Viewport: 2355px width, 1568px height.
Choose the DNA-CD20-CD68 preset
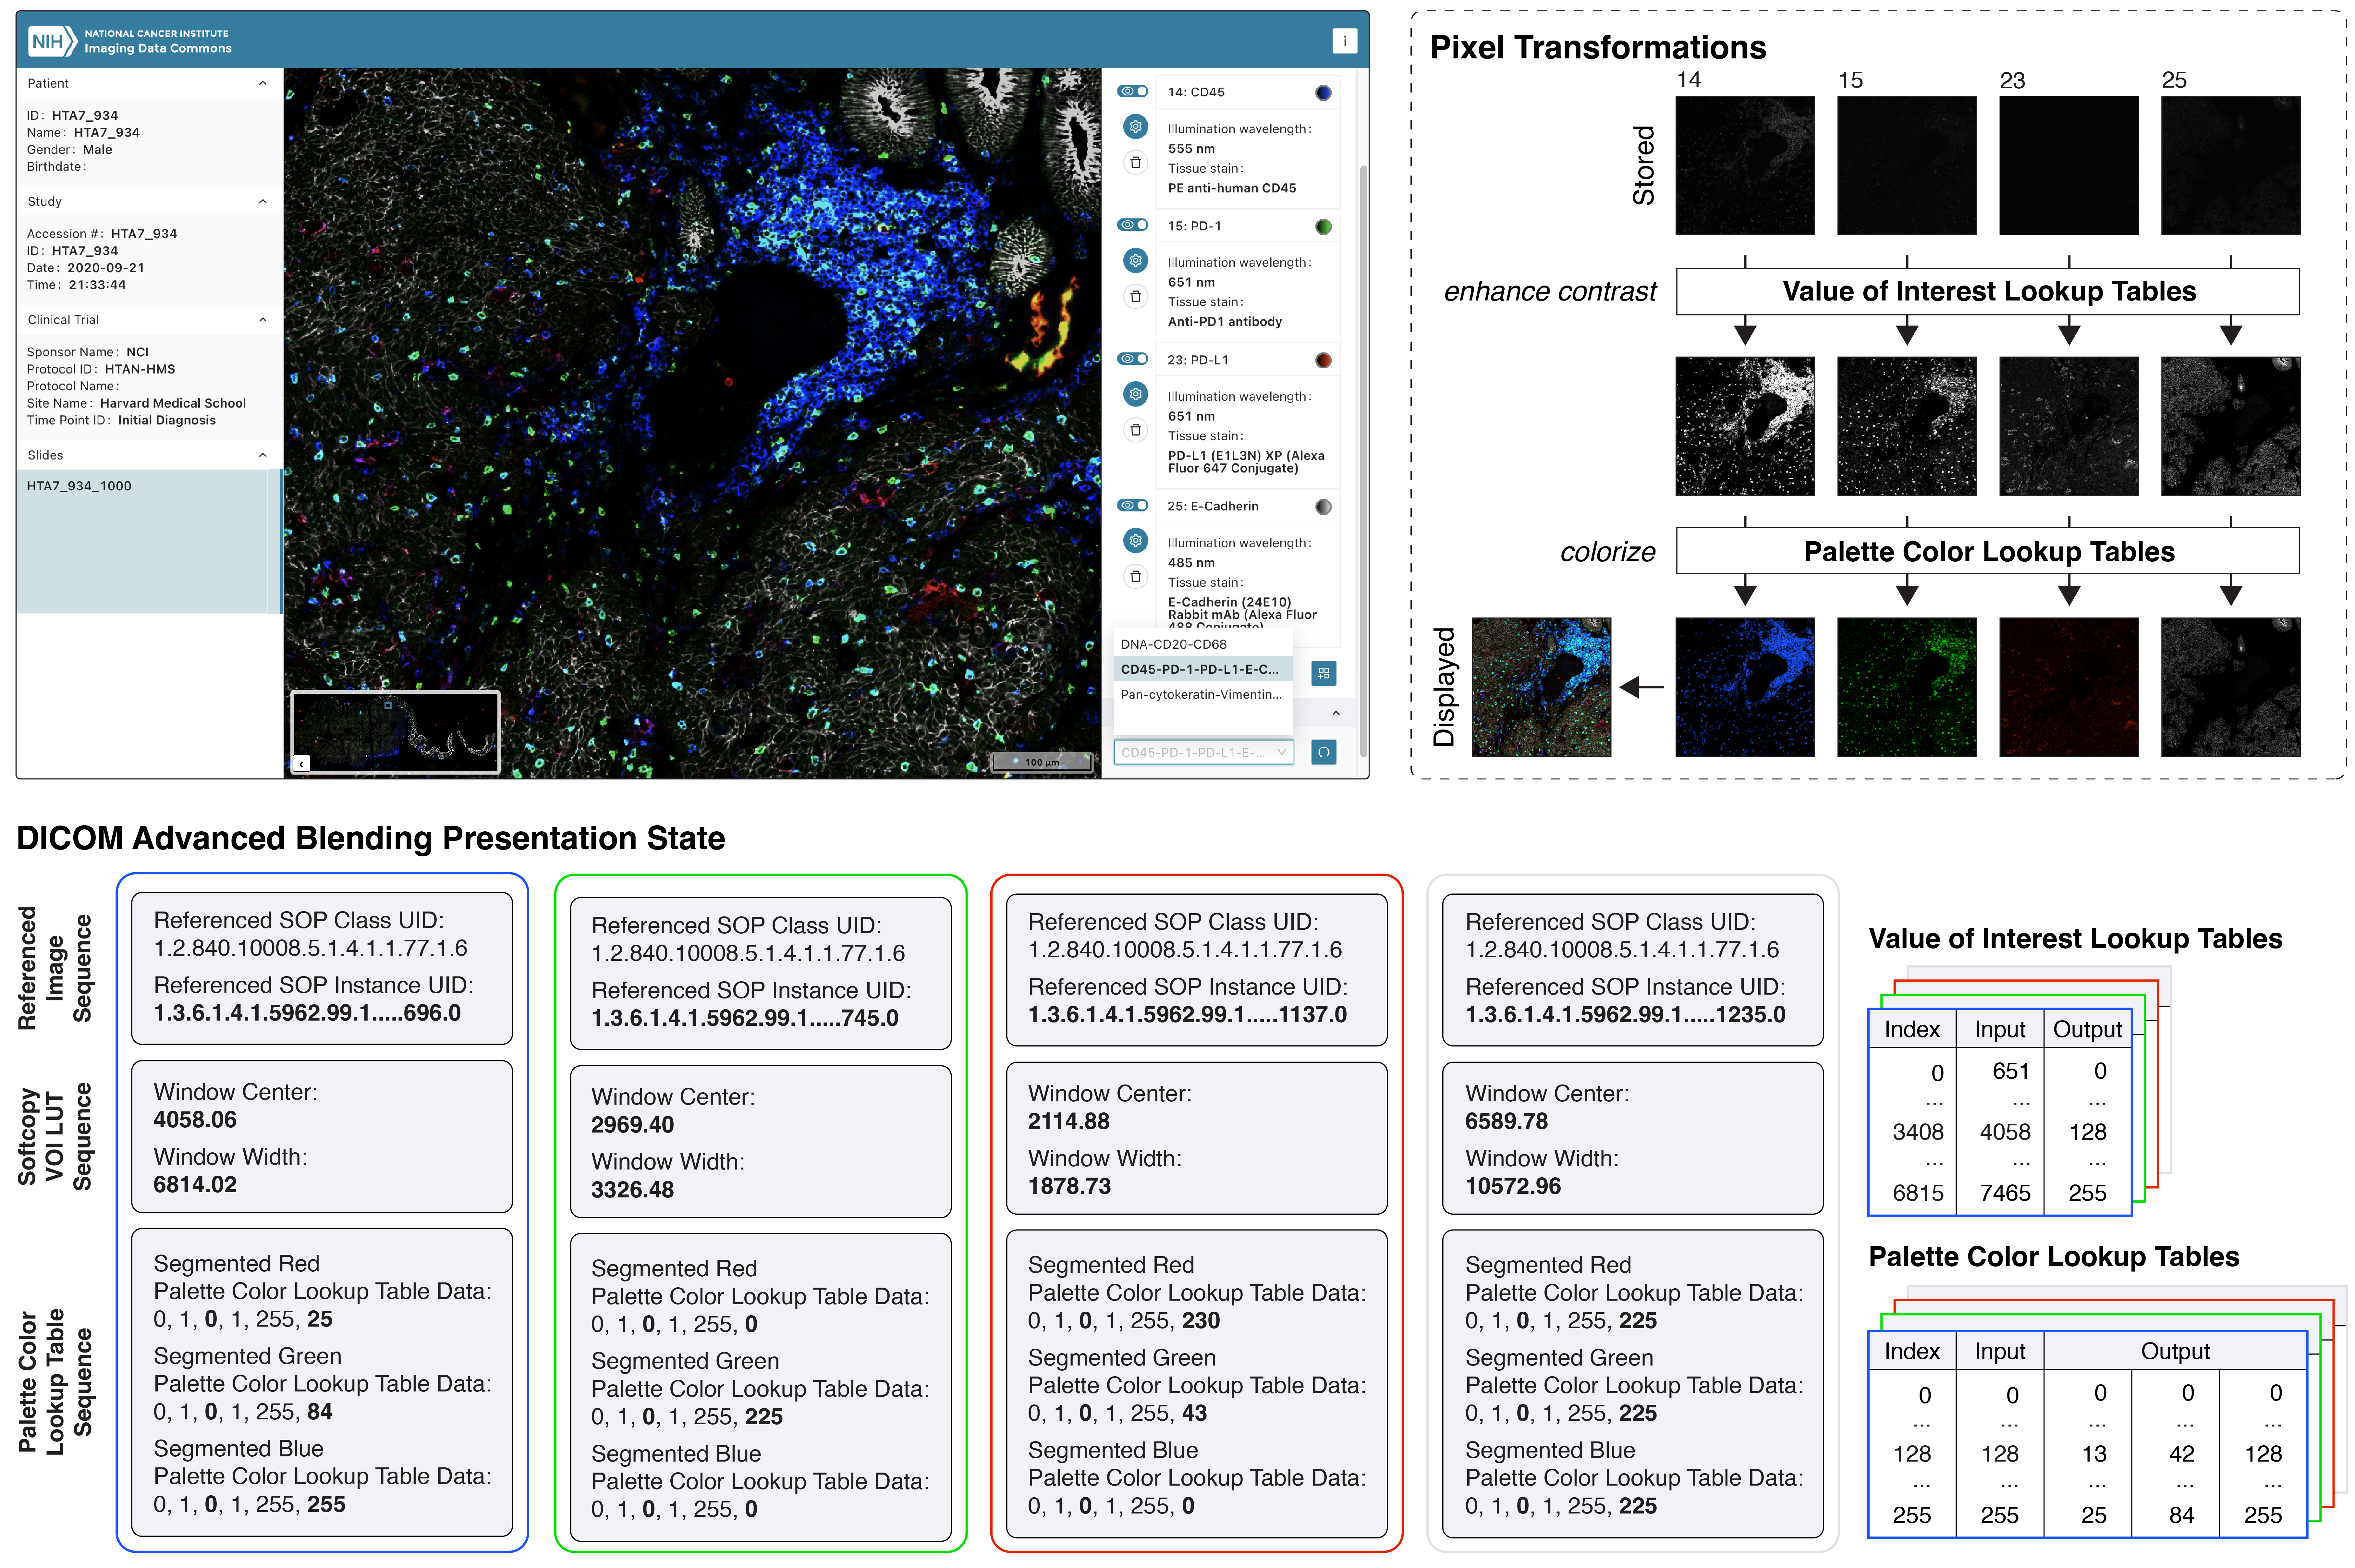pyautogui.click(x=1203, y=644)
